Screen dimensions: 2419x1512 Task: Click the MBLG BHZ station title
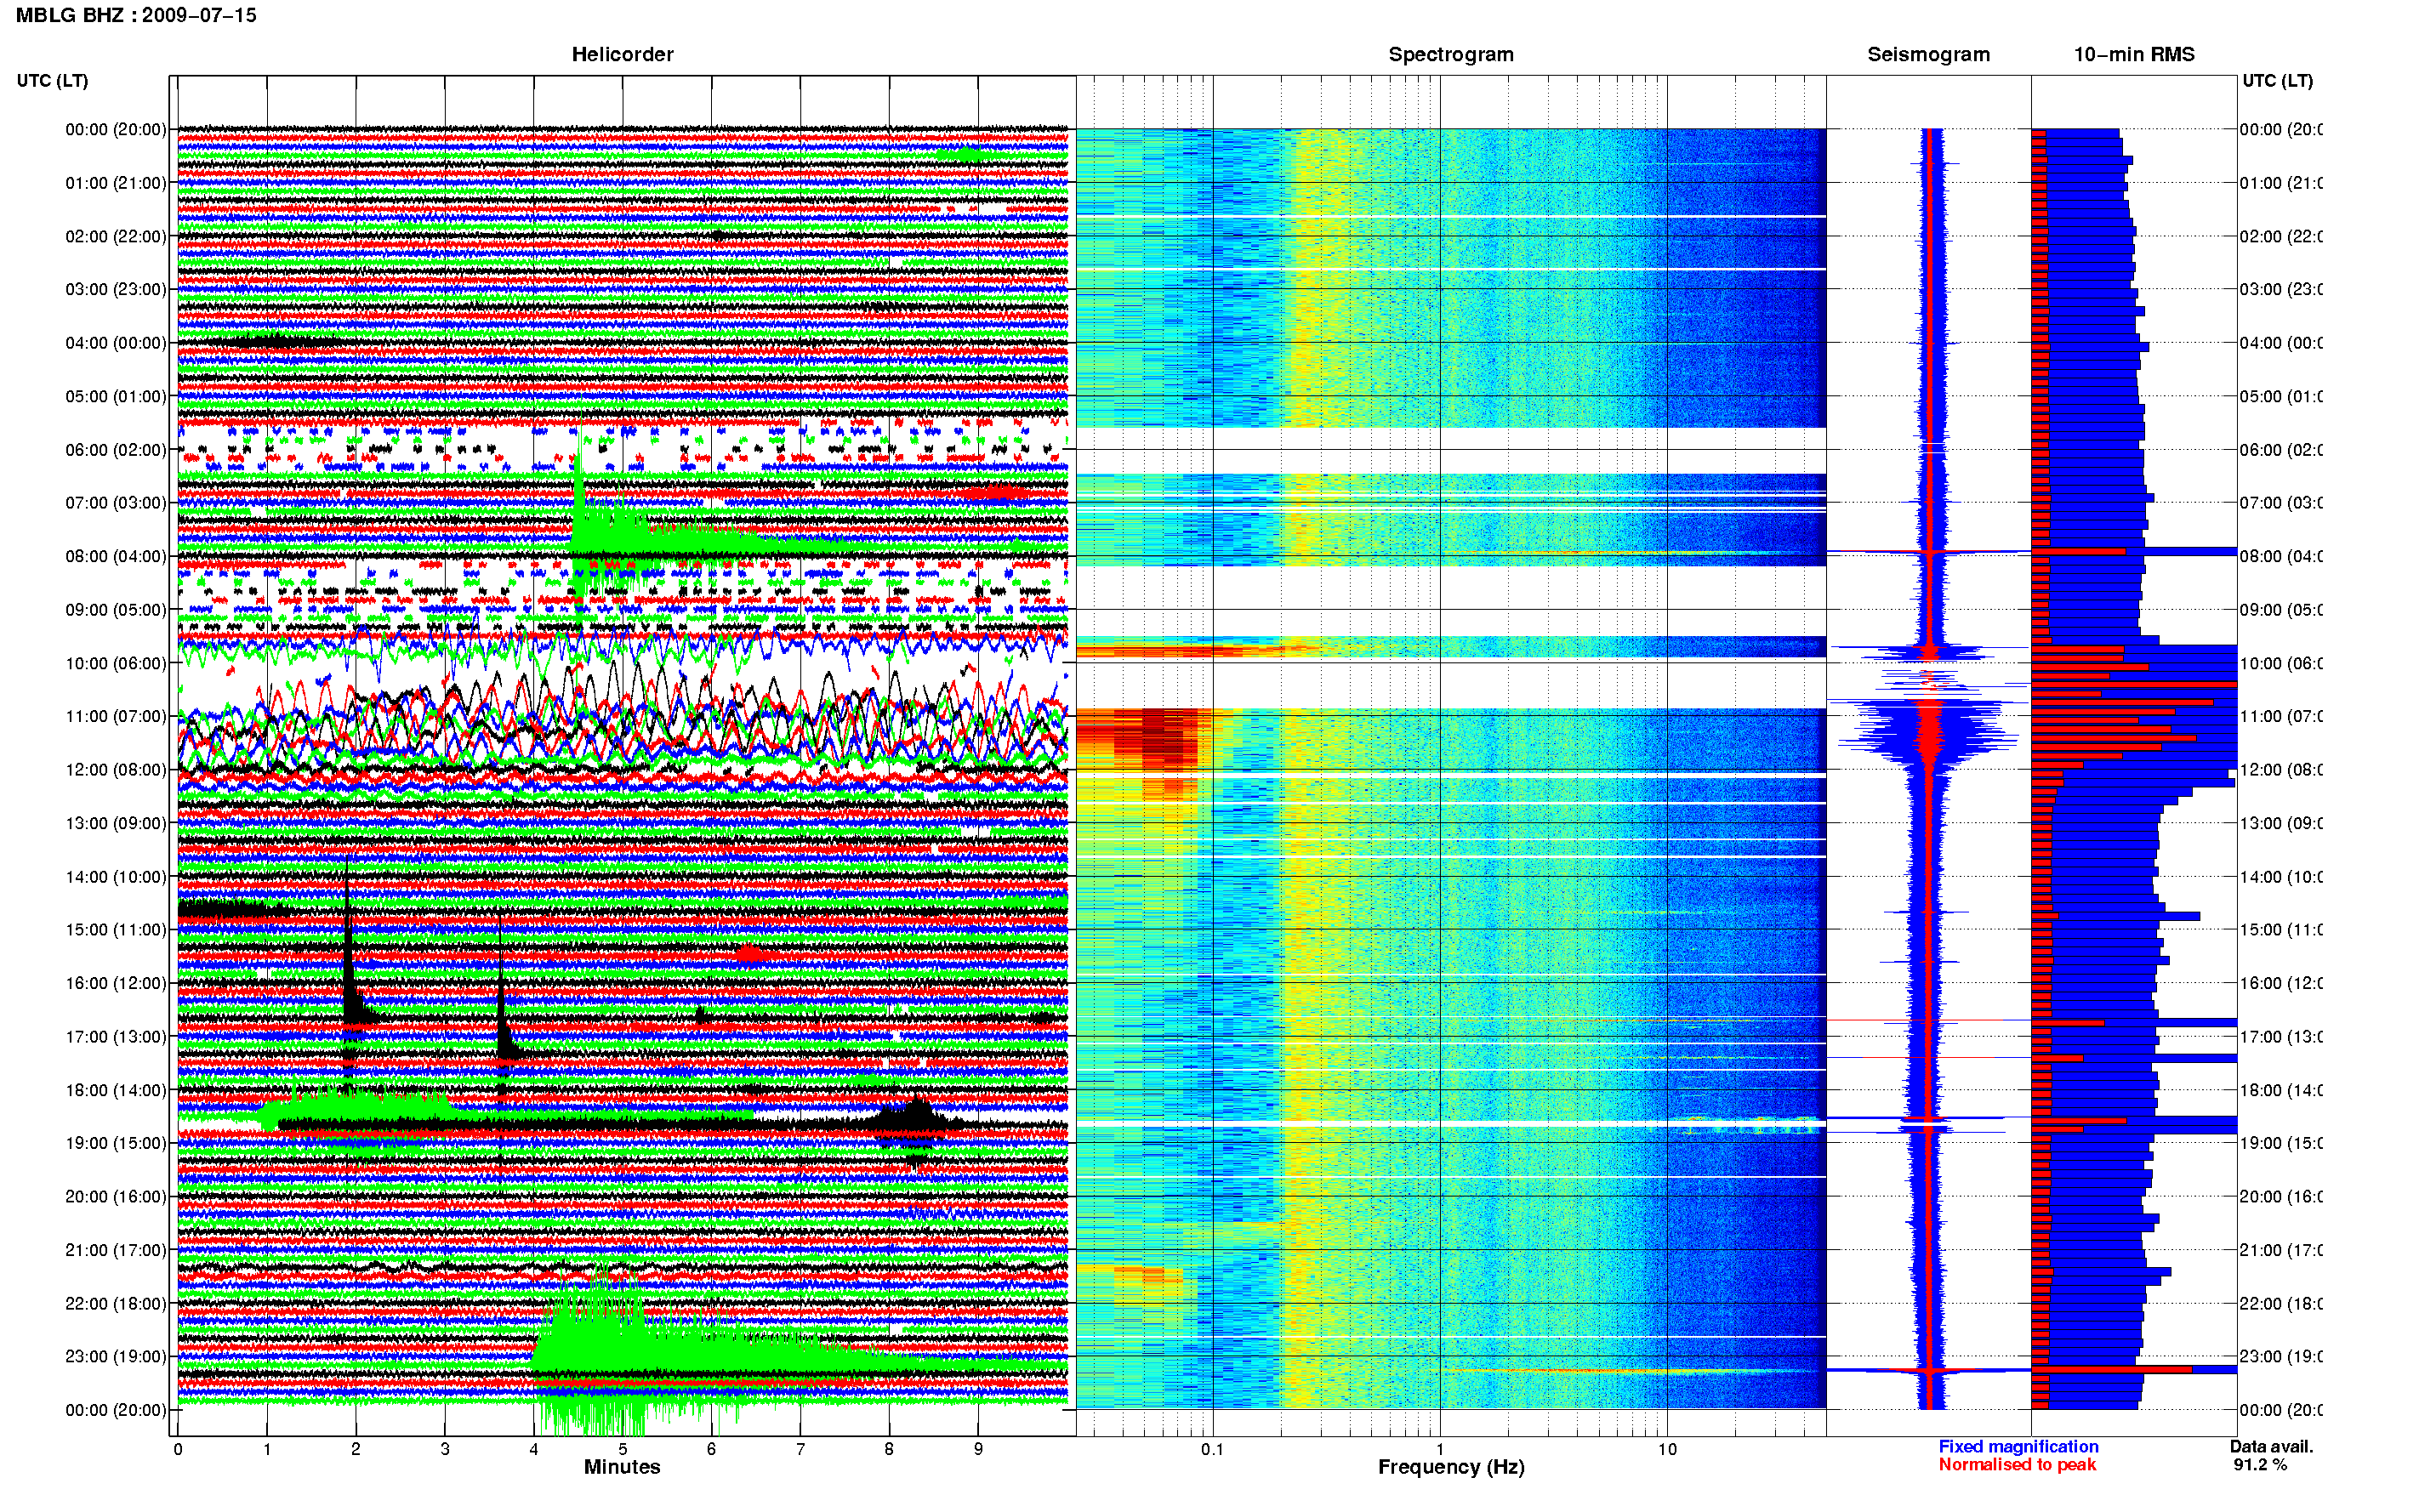pos(136,15)
